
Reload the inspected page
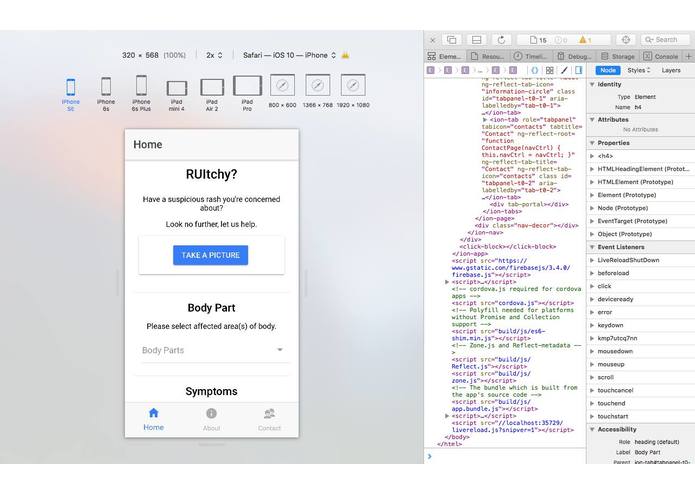click(x=501, y=40)
